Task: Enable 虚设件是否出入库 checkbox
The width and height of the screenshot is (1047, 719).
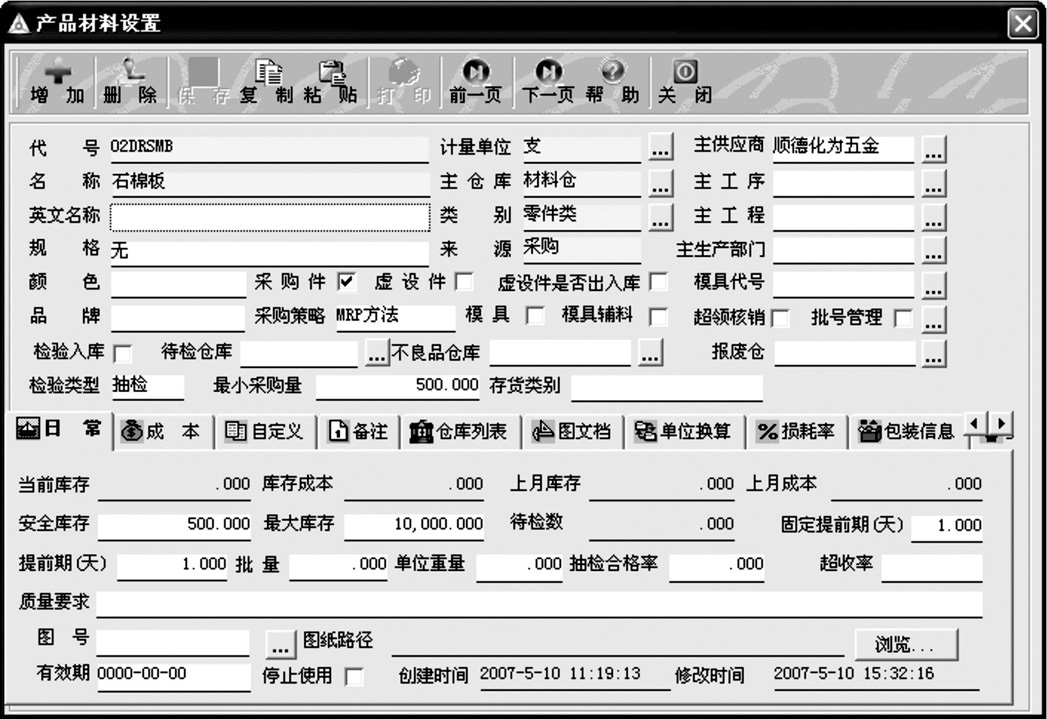Action: coord(658,282)
